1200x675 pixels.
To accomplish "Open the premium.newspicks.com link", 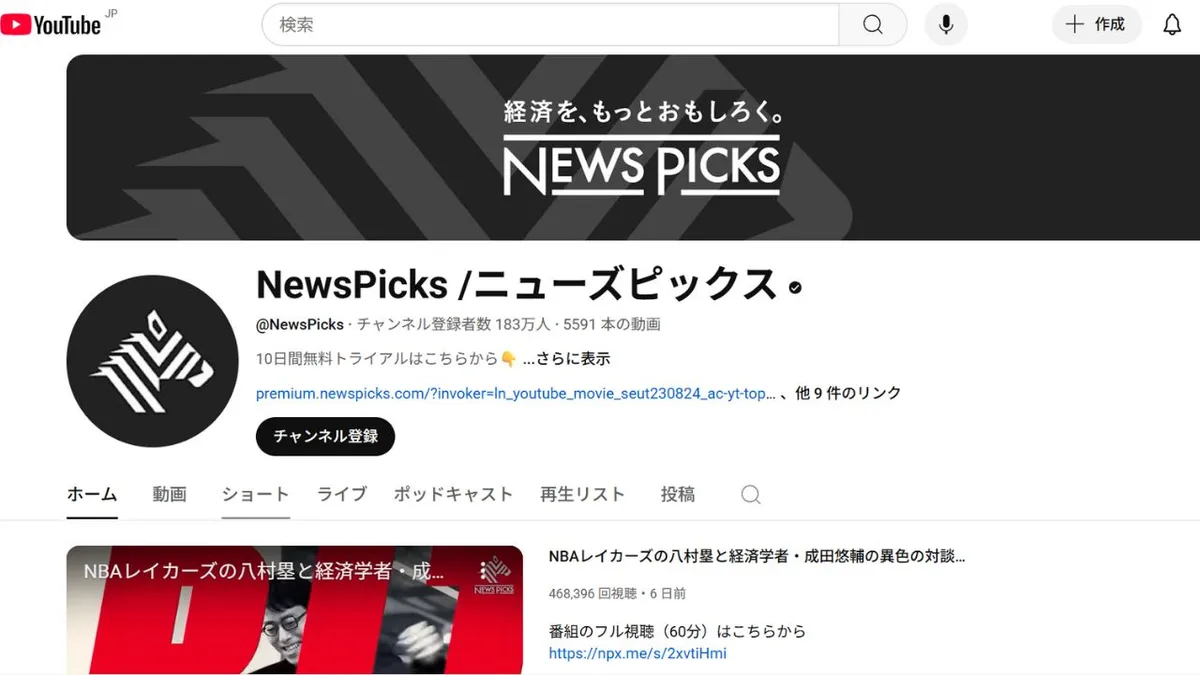I will click(x=516, y=393).
